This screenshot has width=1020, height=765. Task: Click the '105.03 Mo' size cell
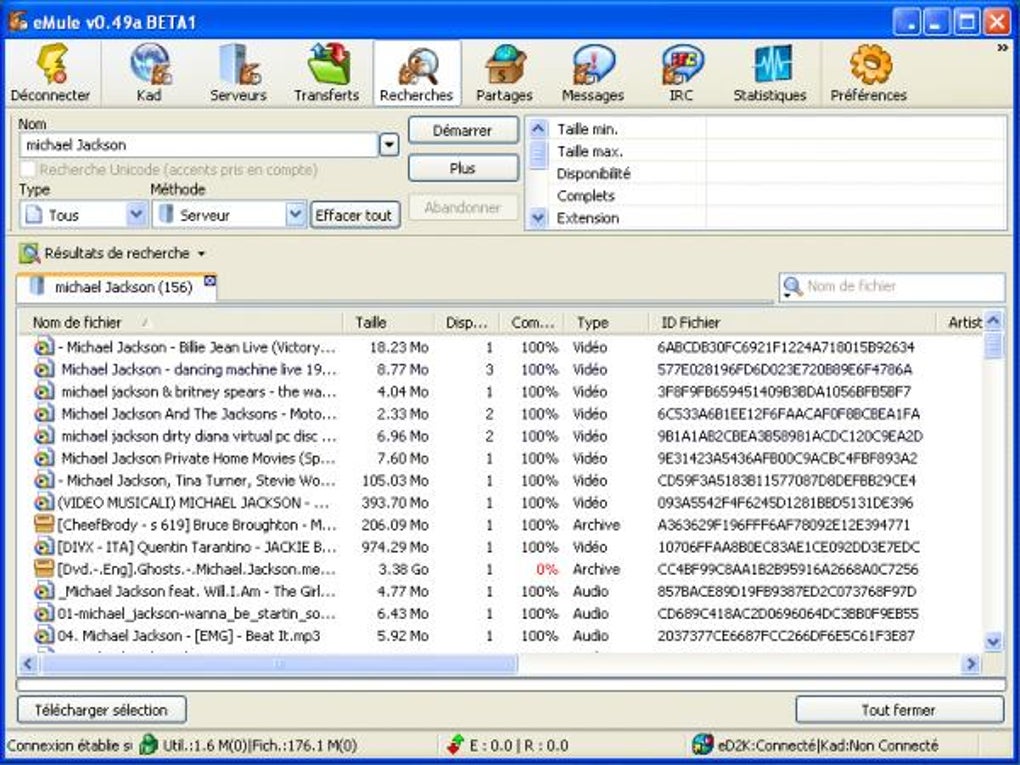[395, 480]
